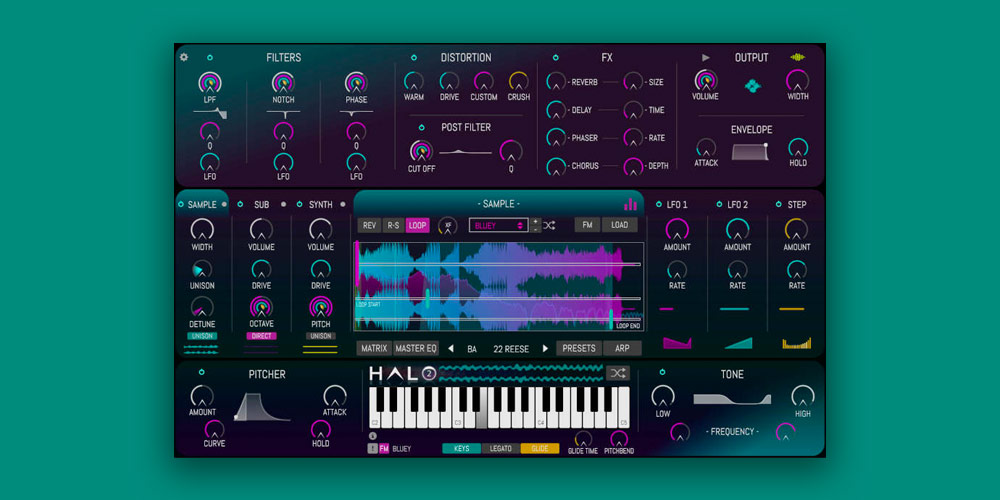Image resolution: width=1000 pixels, height=500 pixels.
Task: Open the MASTER EQ panel
Action: click(x=416, y=349)
